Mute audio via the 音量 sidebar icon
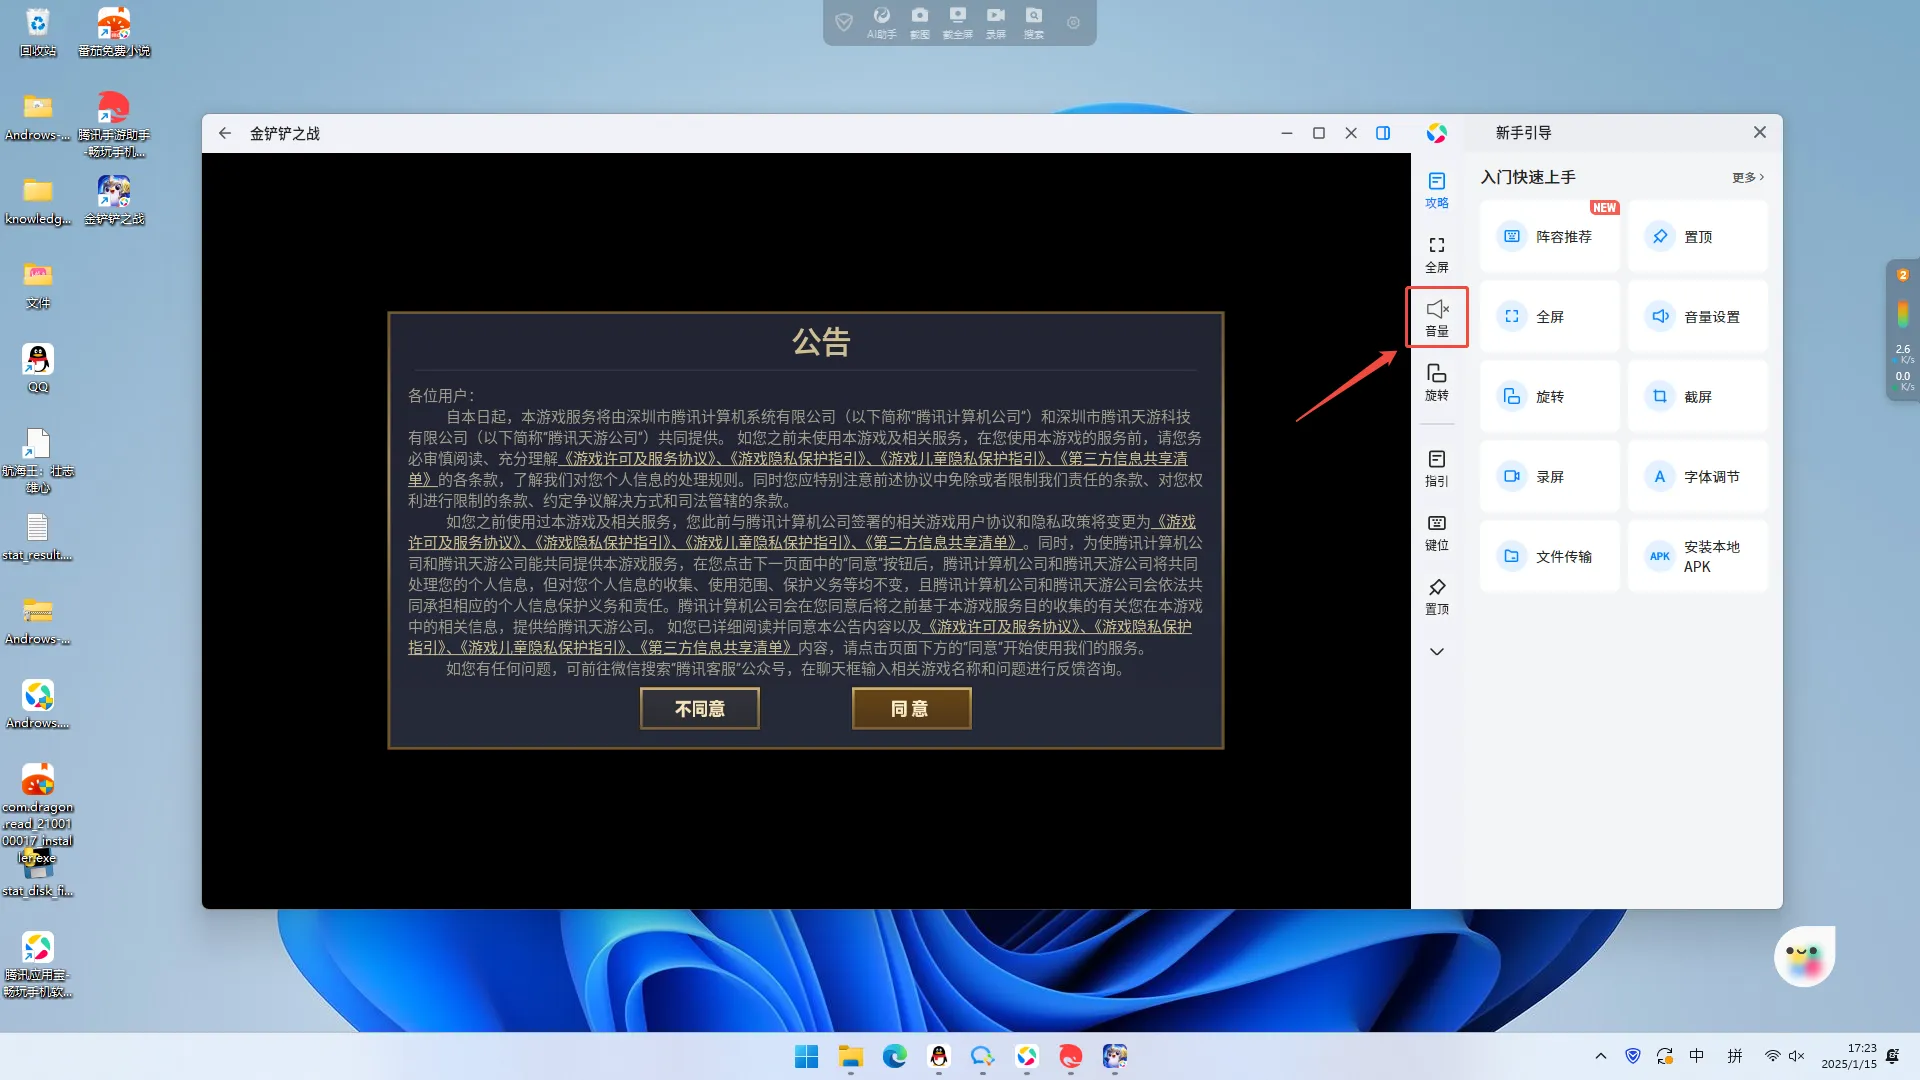Screen dimensions: 1920x1080 1436,318
